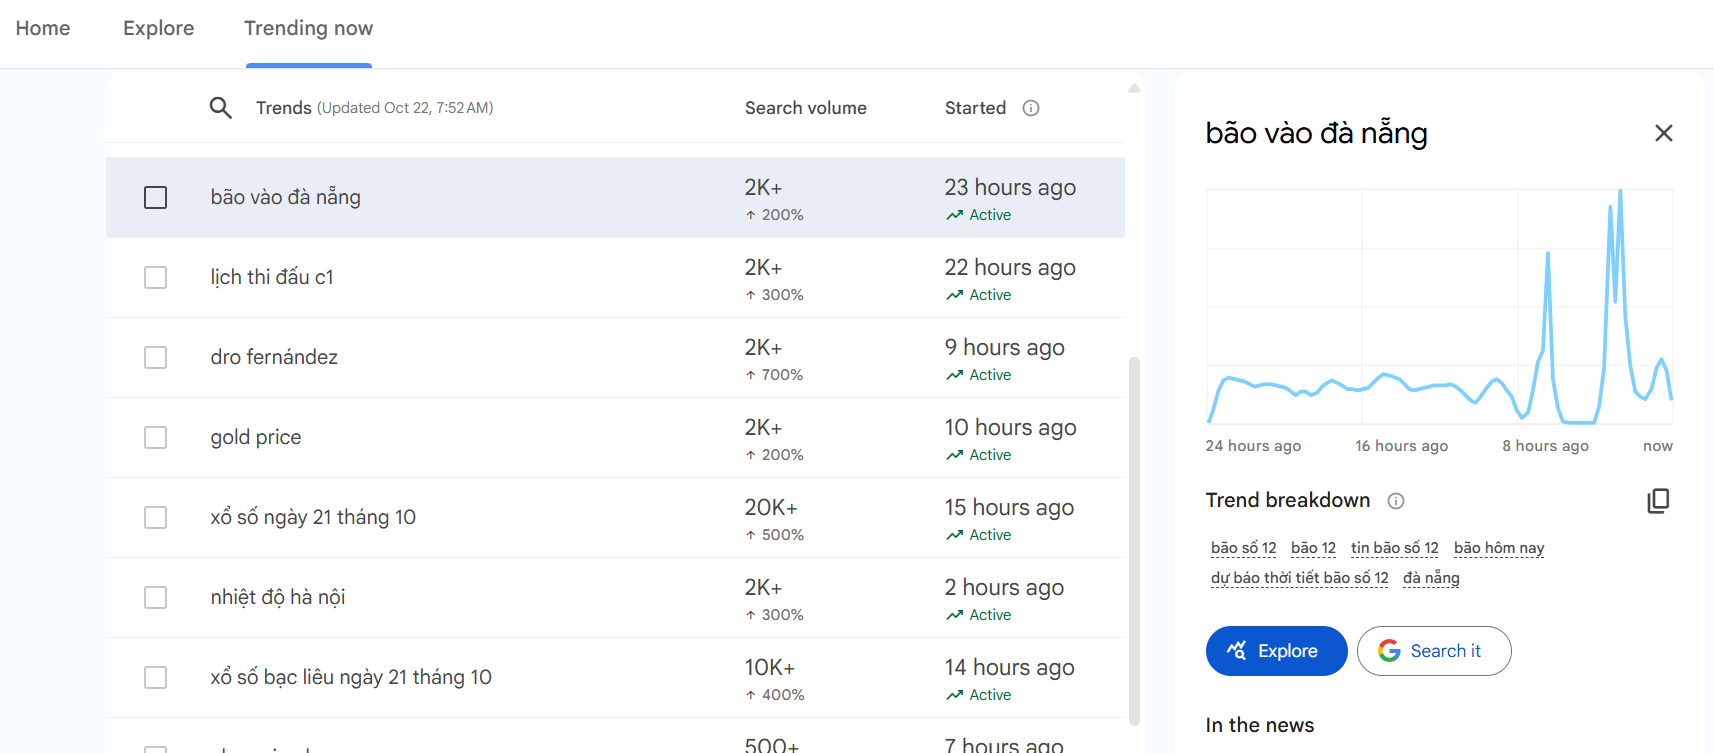Image resolution: width=1714 pixels, height=753 pixels.
Task: Click the Active trend icon for gold price
Action: pos(955,455)
